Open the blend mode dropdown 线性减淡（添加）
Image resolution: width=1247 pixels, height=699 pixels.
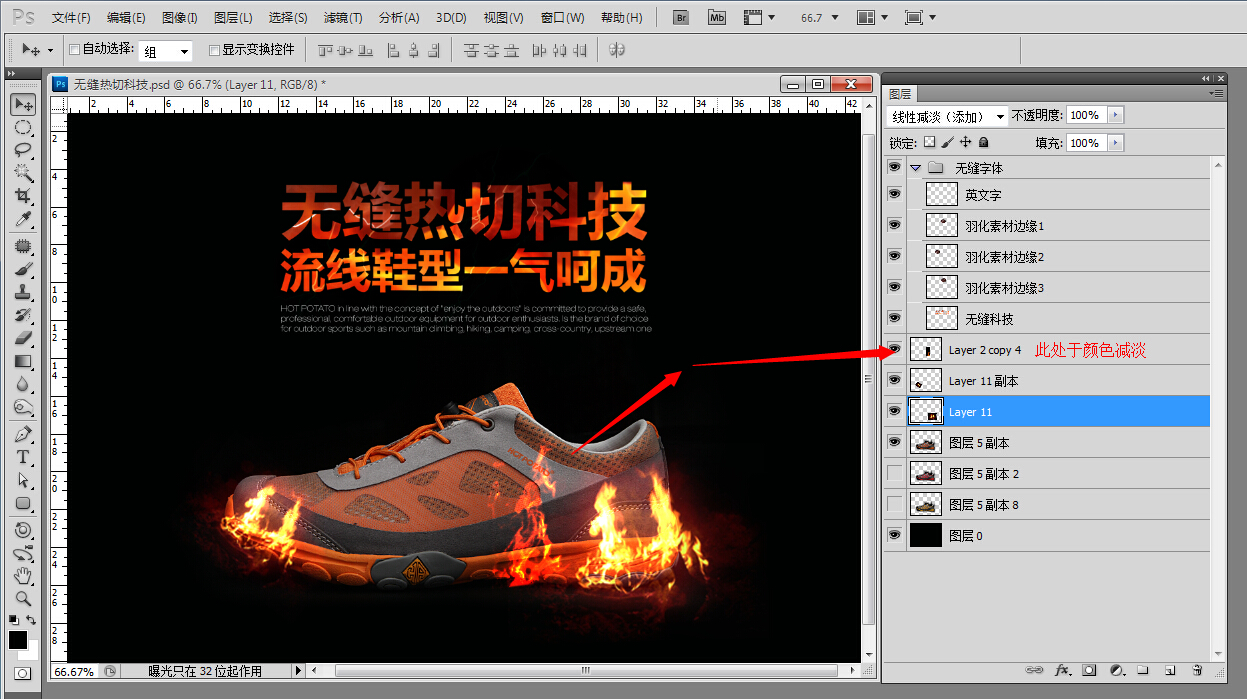click(947, 116)
